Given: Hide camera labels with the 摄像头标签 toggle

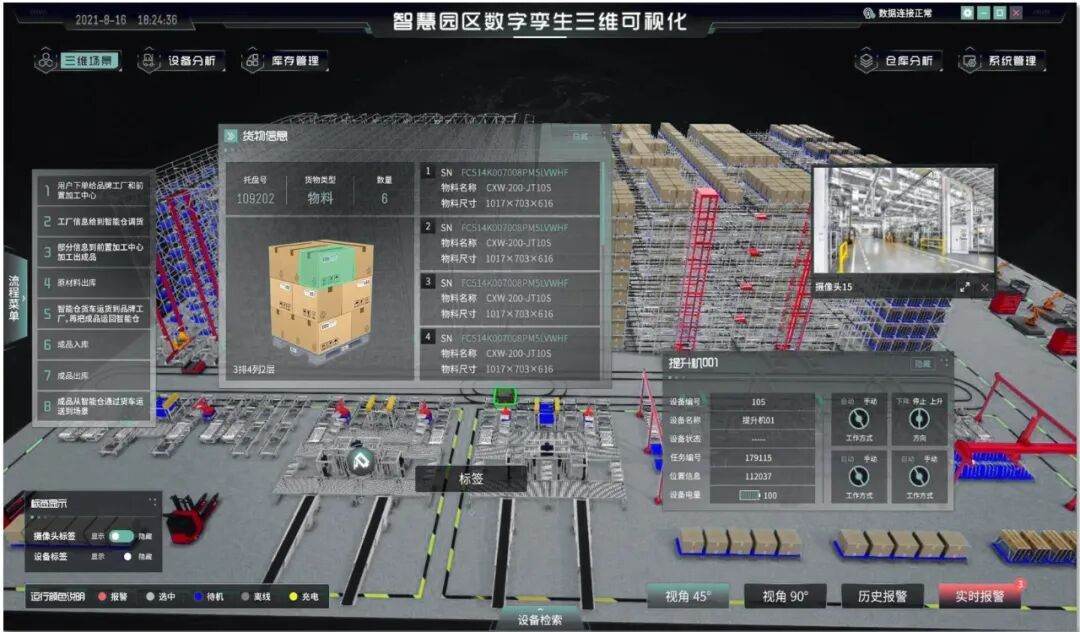Looking at the screenshot, I should tap(121, 536).
